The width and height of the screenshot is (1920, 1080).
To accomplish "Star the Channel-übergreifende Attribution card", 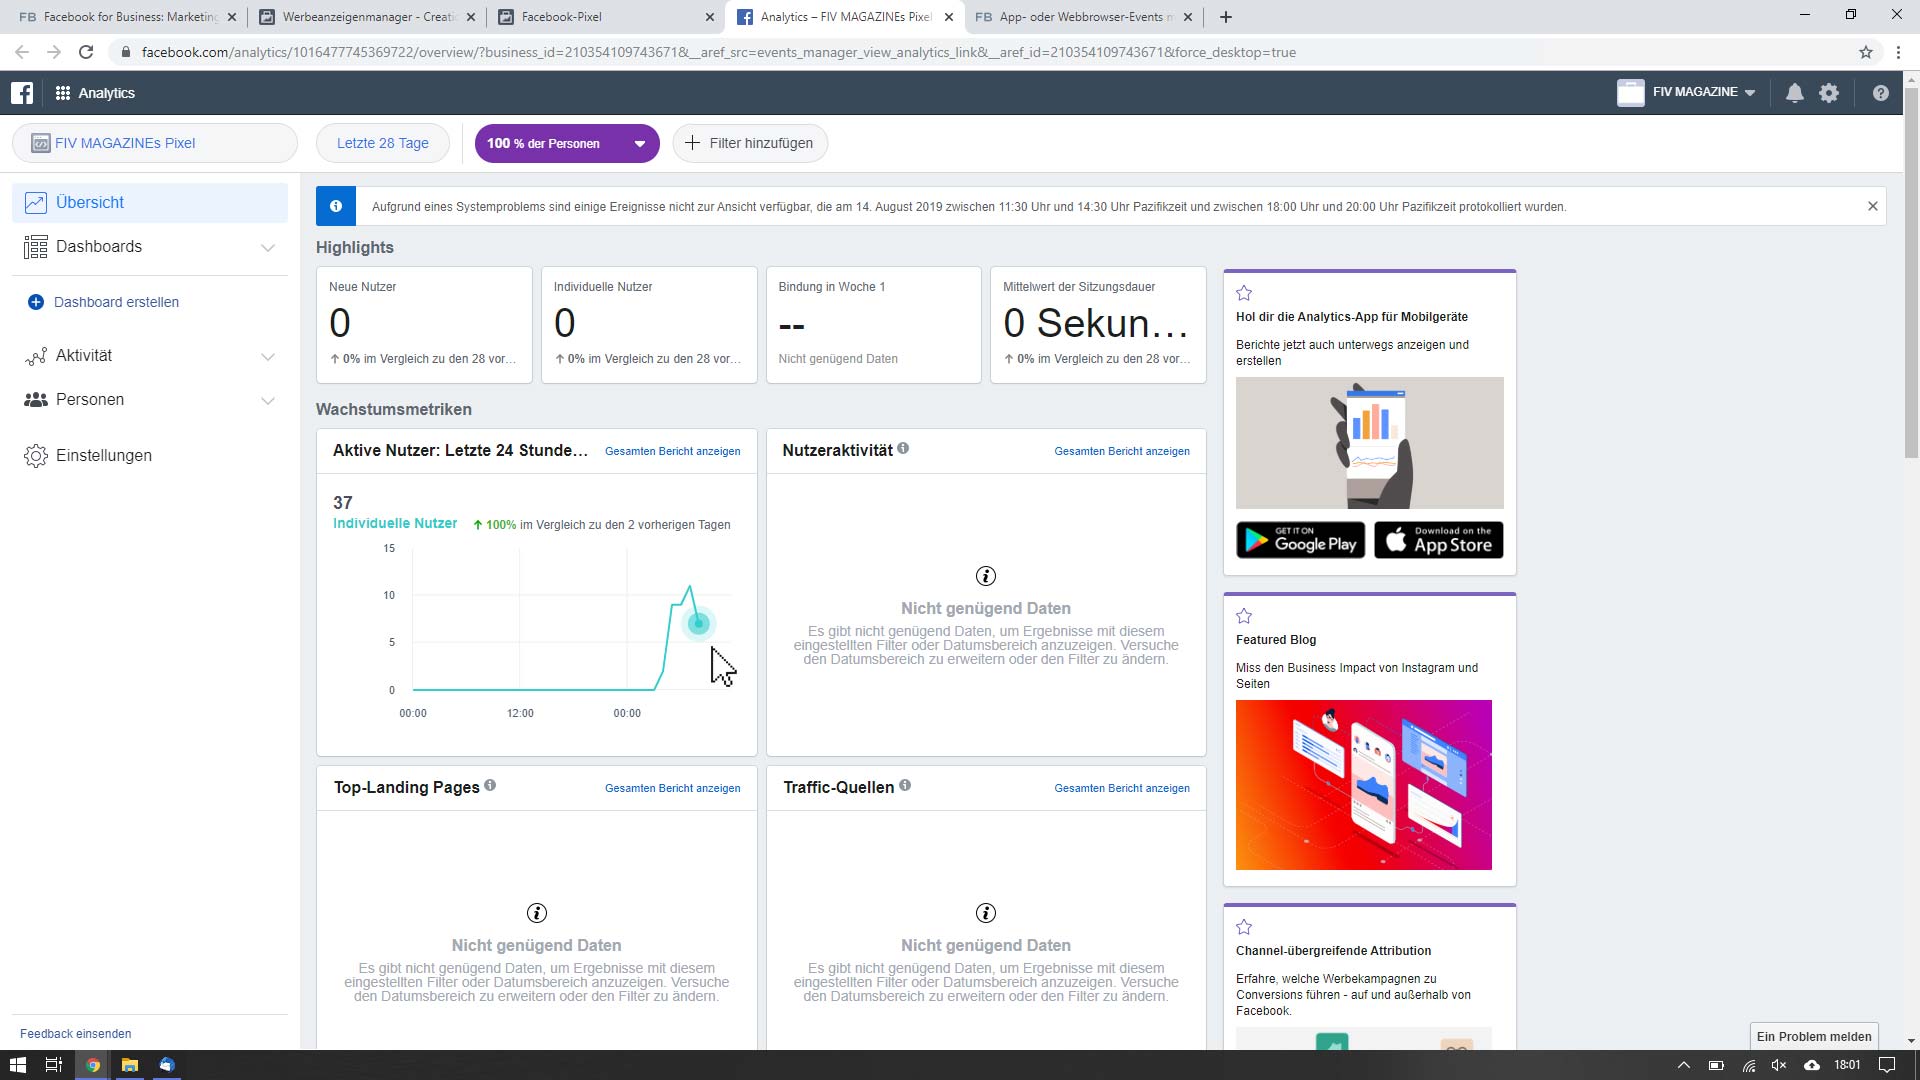I will click(1244, 927).
